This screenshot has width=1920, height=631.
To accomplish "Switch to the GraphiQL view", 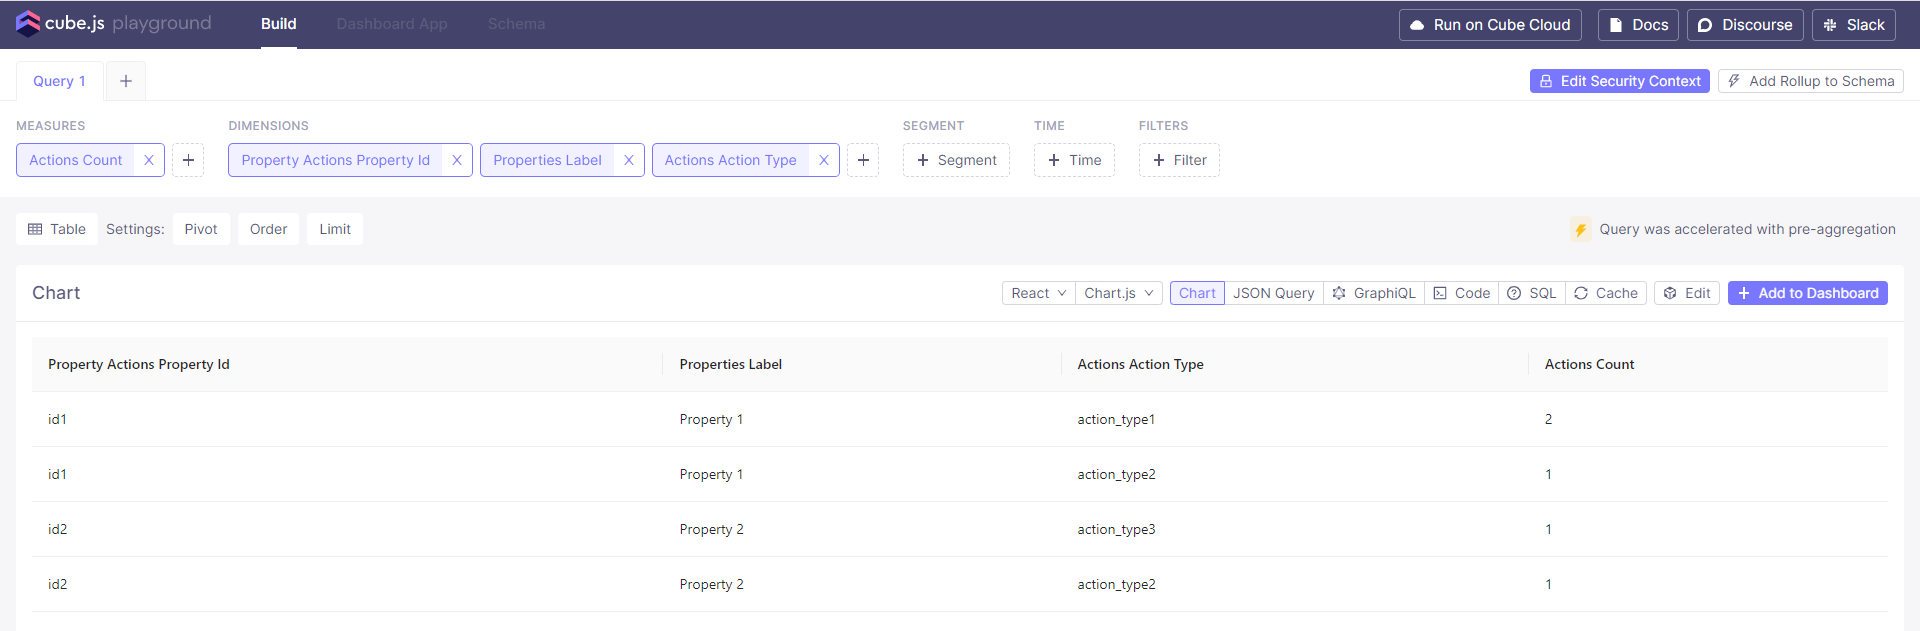I will (1374, 293).
